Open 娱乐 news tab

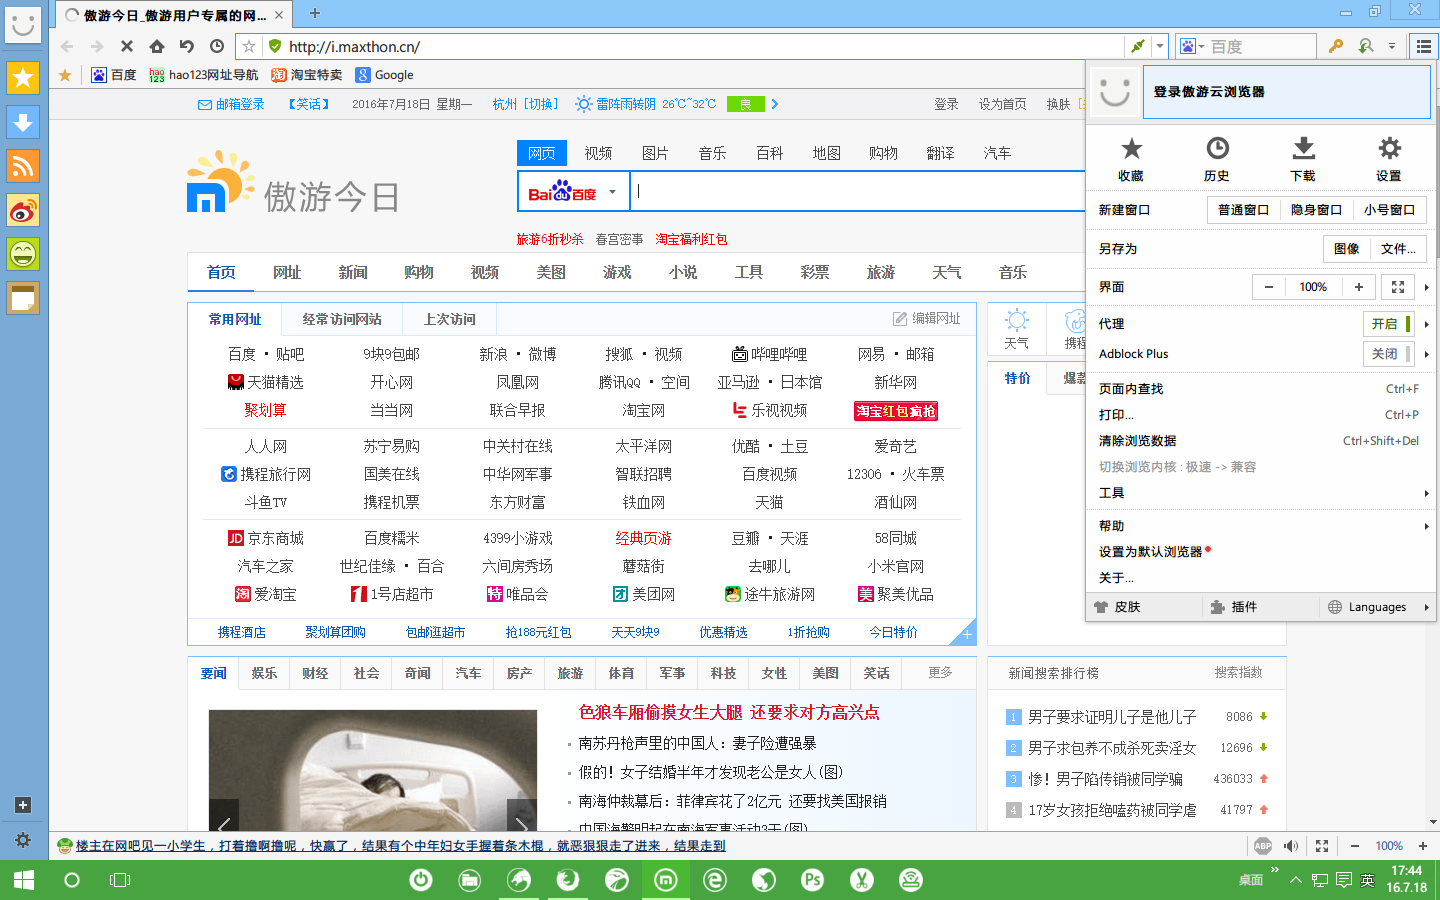click(264, 673)
